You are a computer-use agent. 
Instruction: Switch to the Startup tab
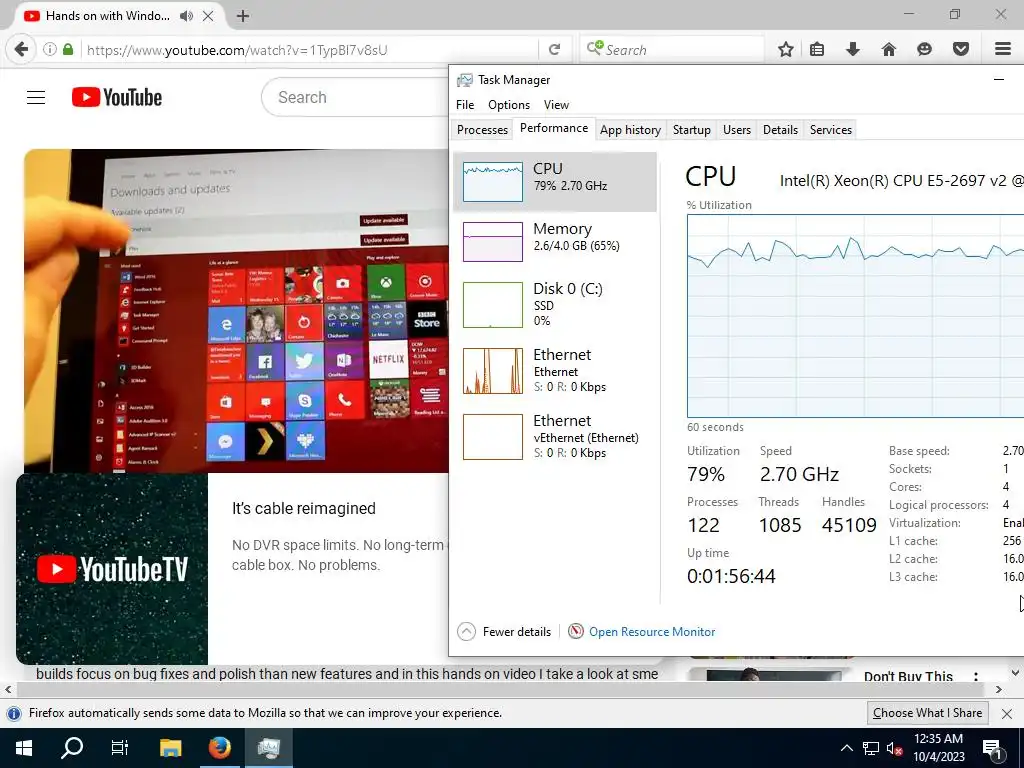click(692, 130)
